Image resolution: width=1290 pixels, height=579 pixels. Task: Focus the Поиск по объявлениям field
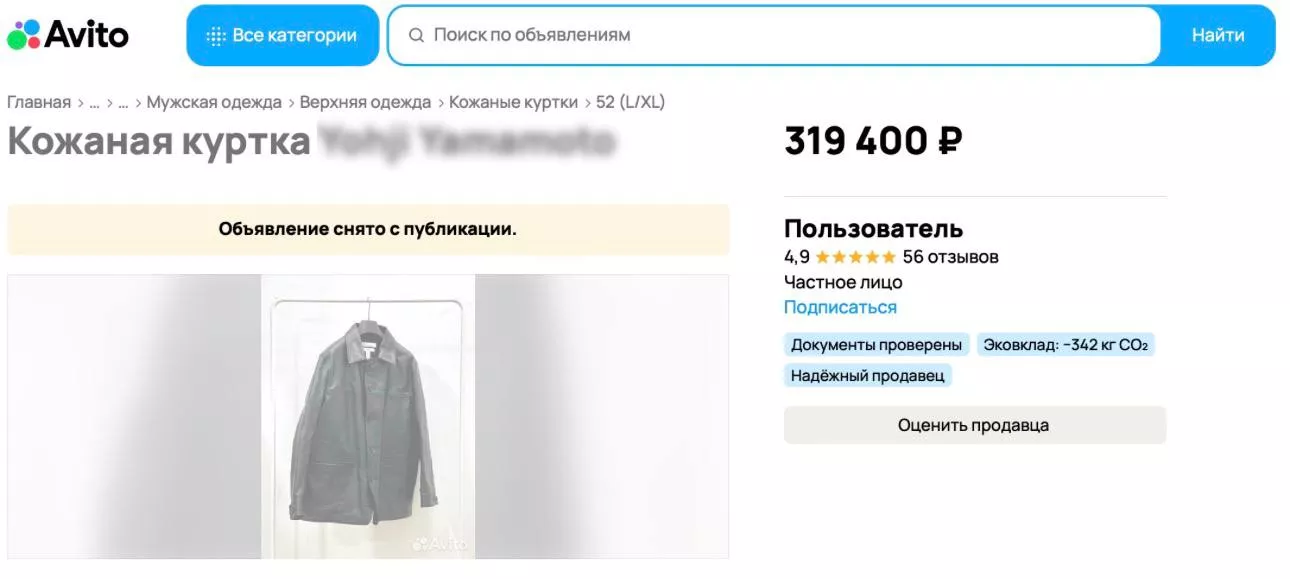[x=780, y=35]
